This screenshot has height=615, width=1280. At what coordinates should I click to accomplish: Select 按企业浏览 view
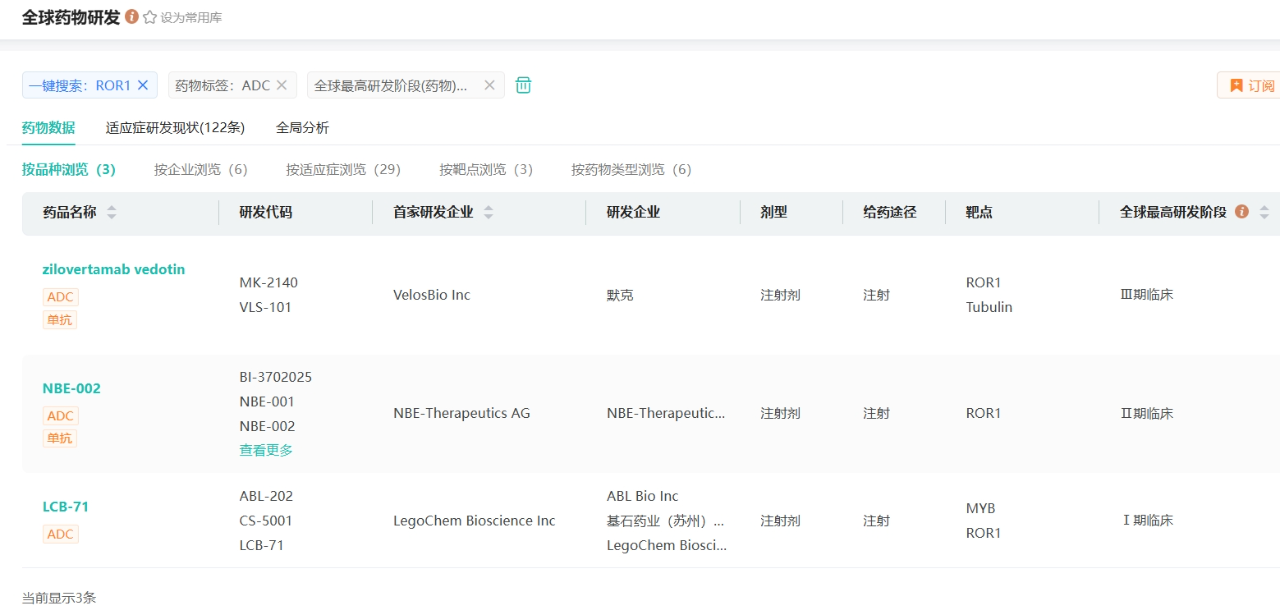coord(200,170)
